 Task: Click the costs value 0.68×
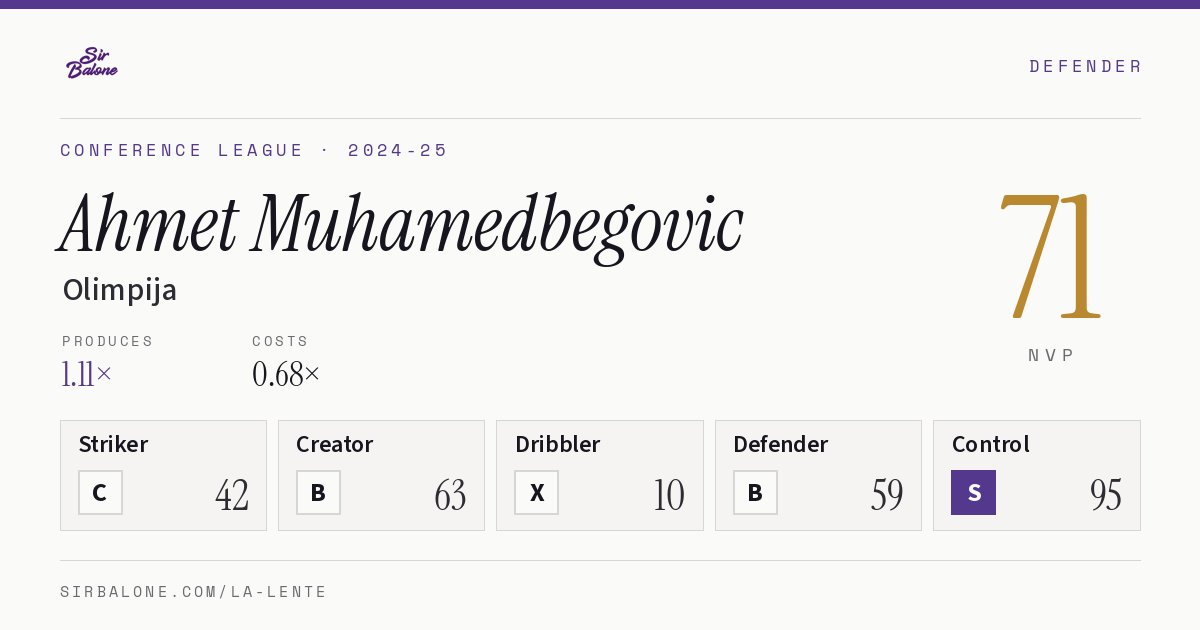pyautogui.click(x=286, y=374)
